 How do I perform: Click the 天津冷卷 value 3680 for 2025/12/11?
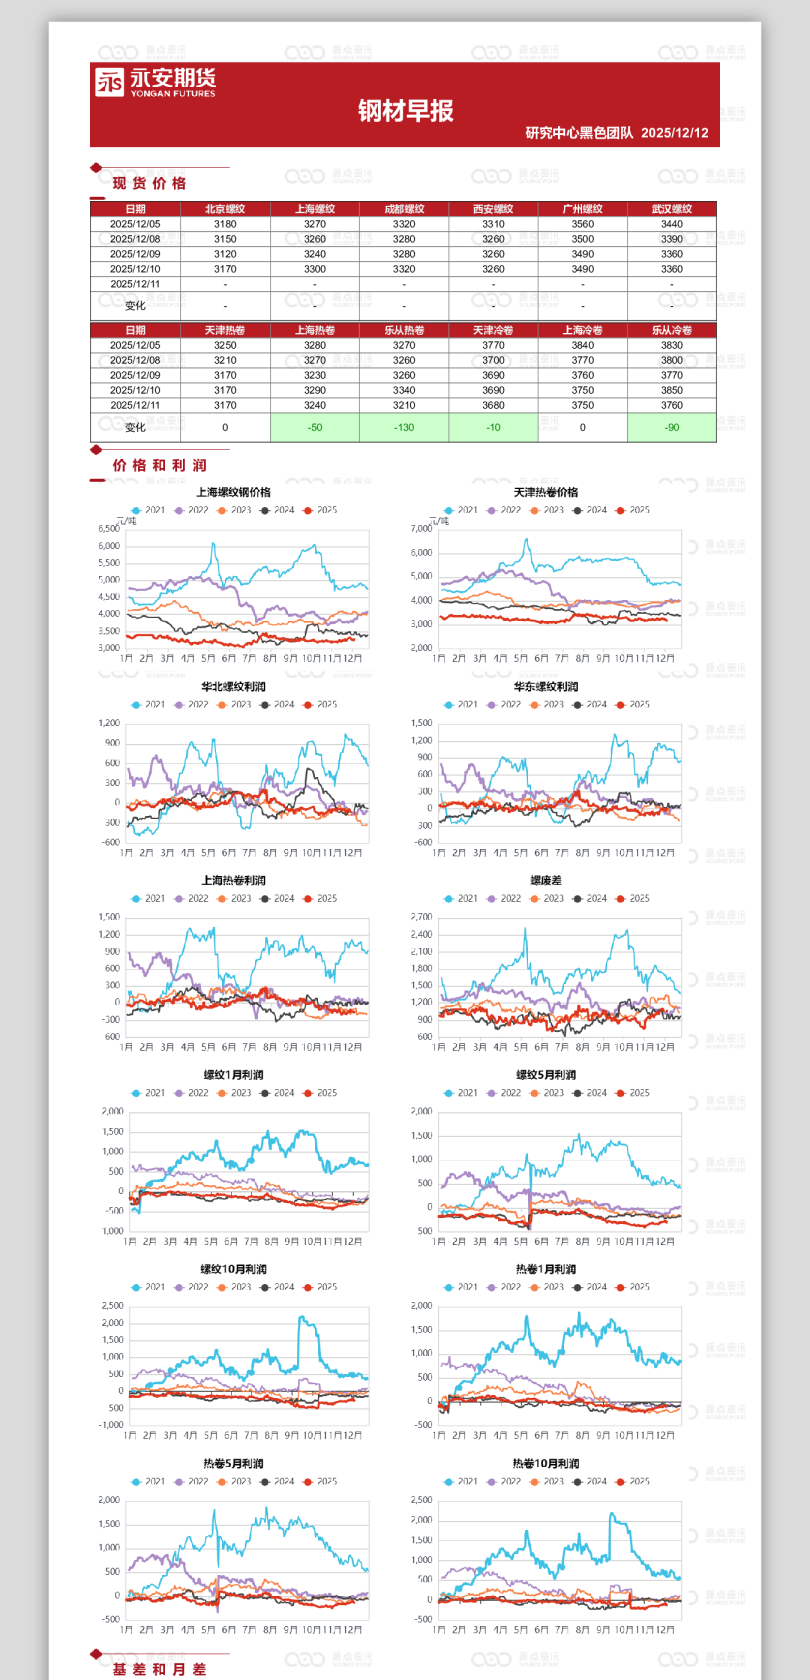click(x=493, y=405)
